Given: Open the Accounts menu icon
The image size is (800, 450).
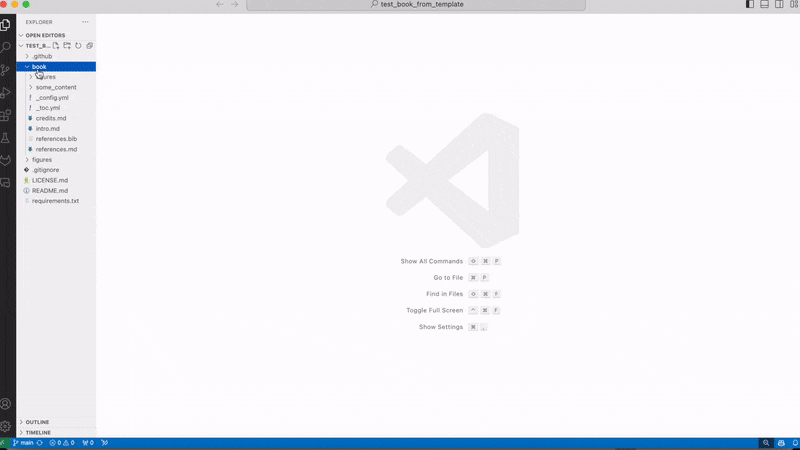Looking at the screenshot, I should 6,404.
